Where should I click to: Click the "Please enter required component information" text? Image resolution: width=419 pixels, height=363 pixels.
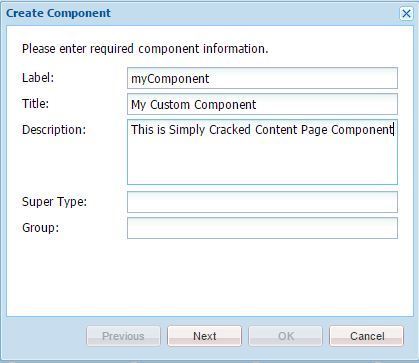coord(145,49)
